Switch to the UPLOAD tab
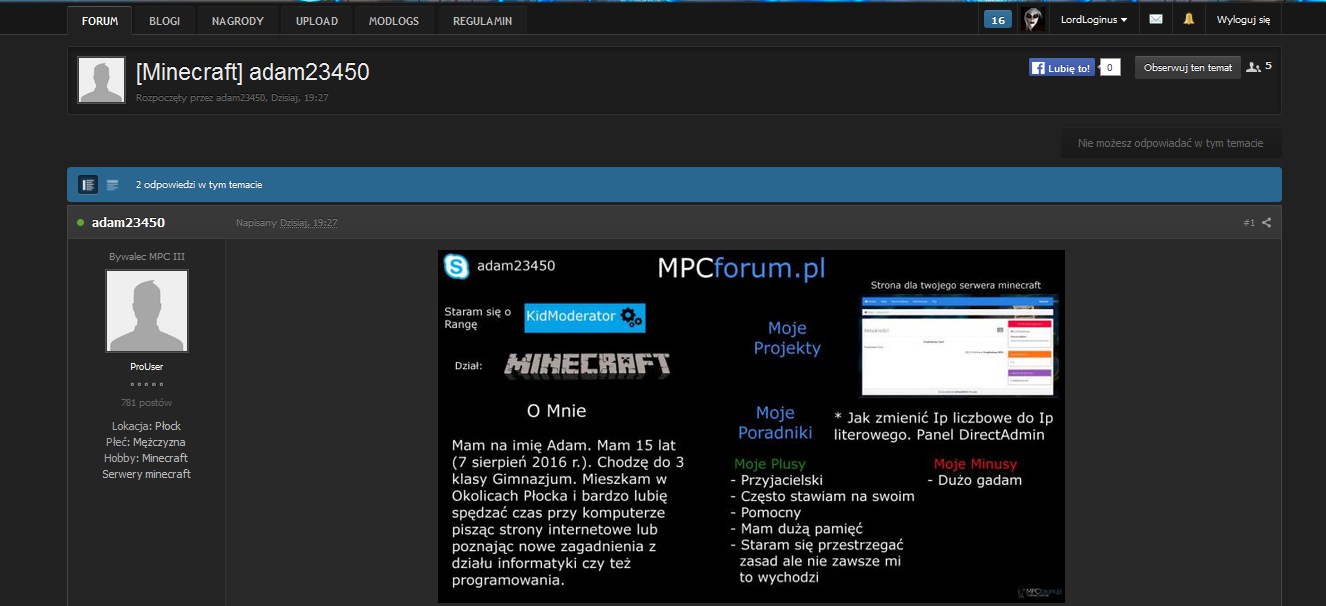Viewport: 1326px width, 606px height. coord(317,20)
